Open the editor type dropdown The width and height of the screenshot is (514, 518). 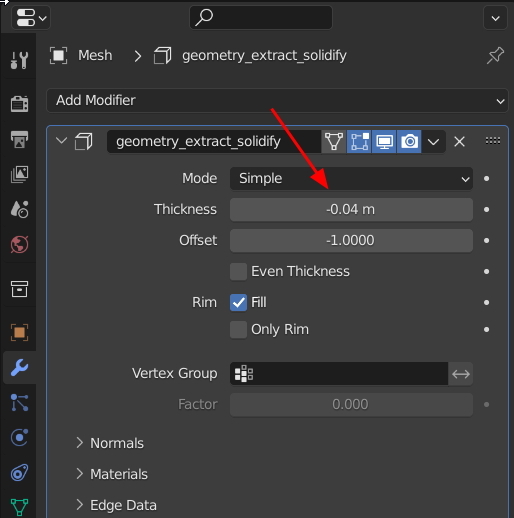click(x=31, y=18)
